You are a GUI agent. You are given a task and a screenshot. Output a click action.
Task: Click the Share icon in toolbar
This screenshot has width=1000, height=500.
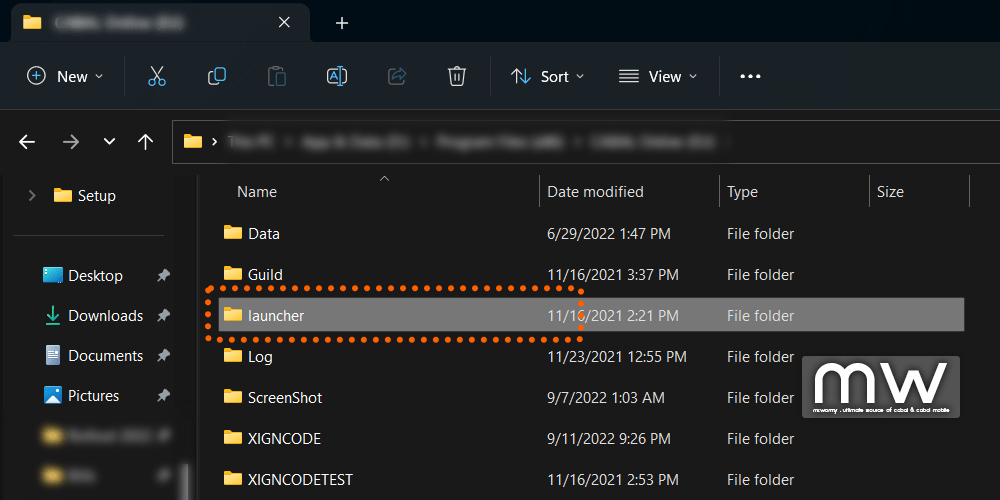point(397,76)
